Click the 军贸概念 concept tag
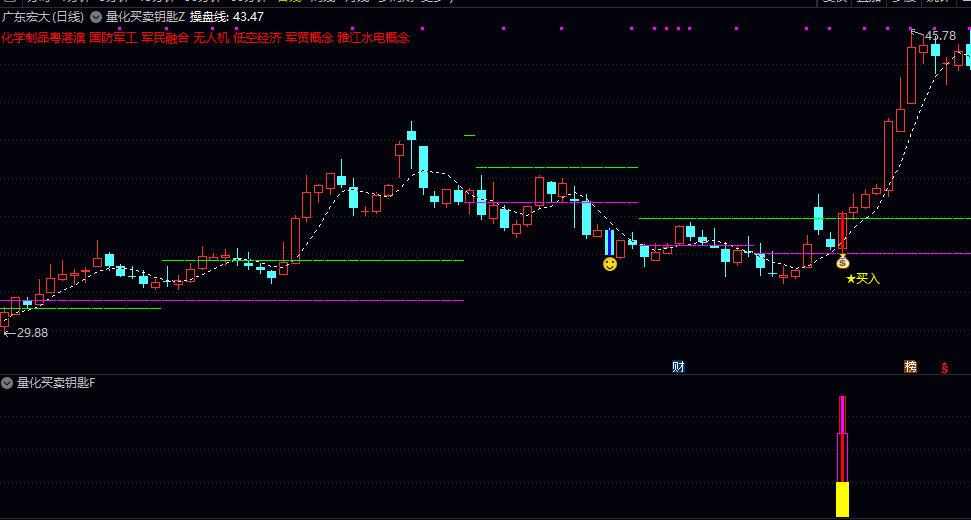Image resolution: width=971 pixels, height=520 pixels. [309, 38]
